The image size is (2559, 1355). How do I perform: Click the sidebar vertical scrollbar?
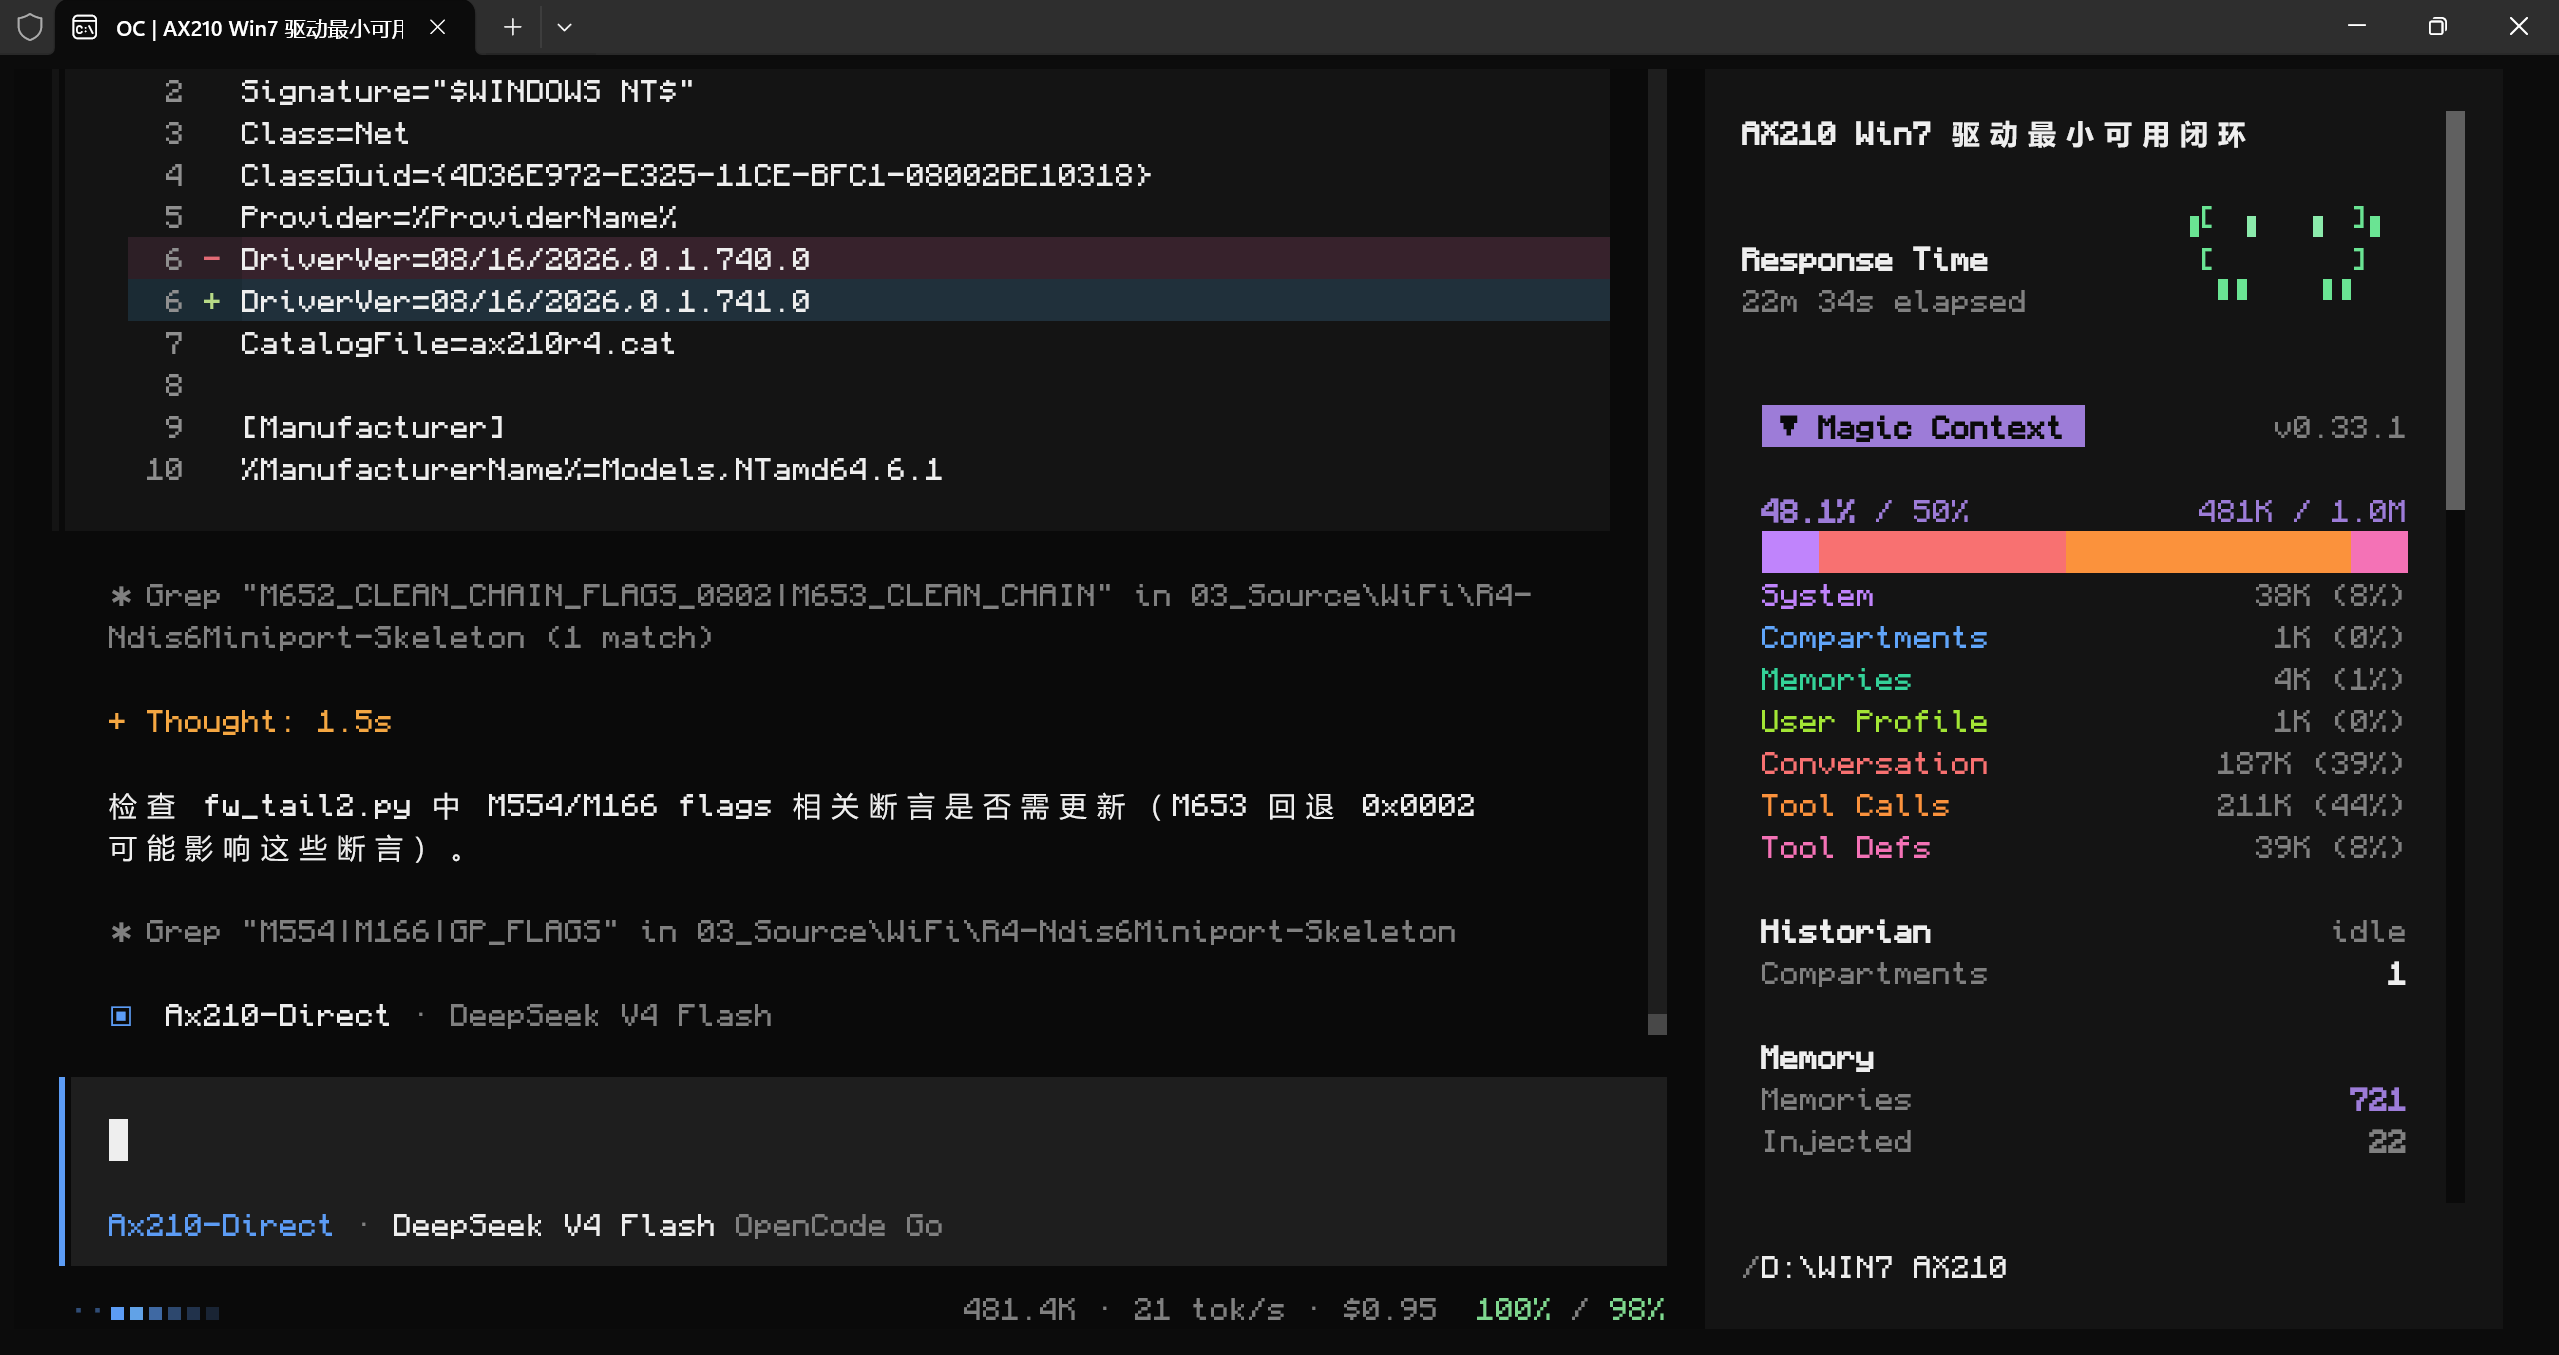point(2455,310)
